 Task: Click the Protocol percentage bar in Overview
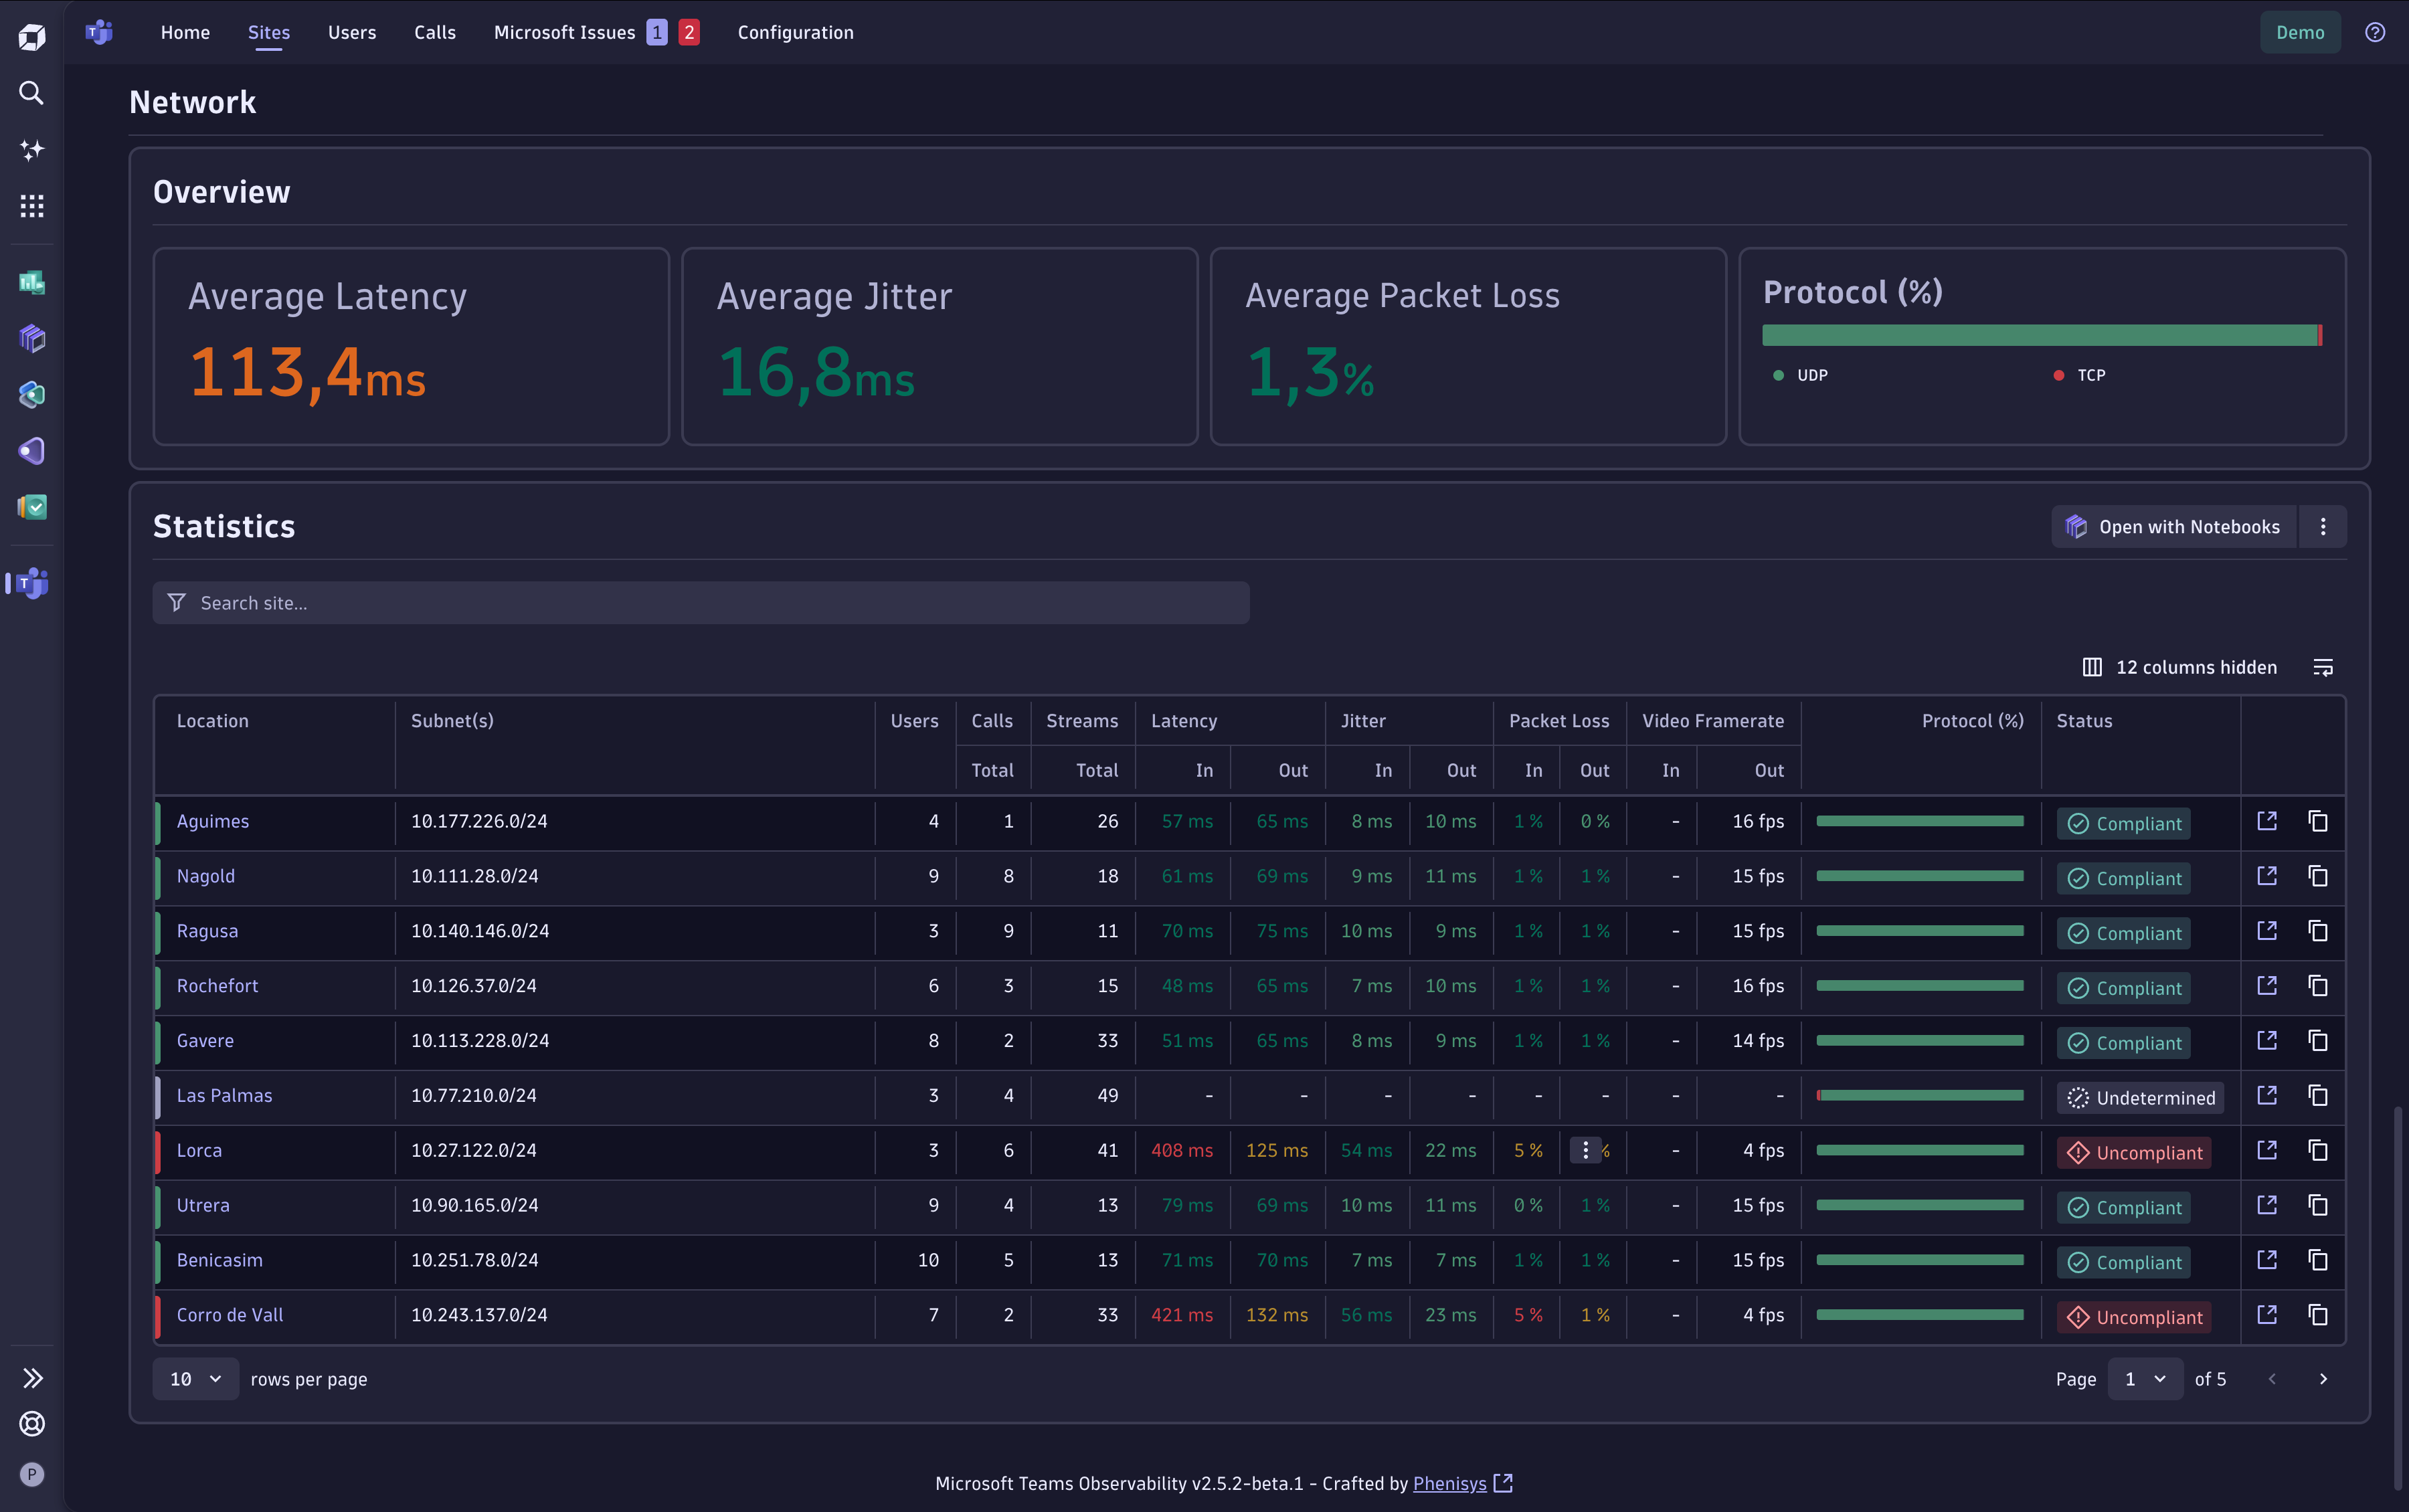click(2042, 336)
